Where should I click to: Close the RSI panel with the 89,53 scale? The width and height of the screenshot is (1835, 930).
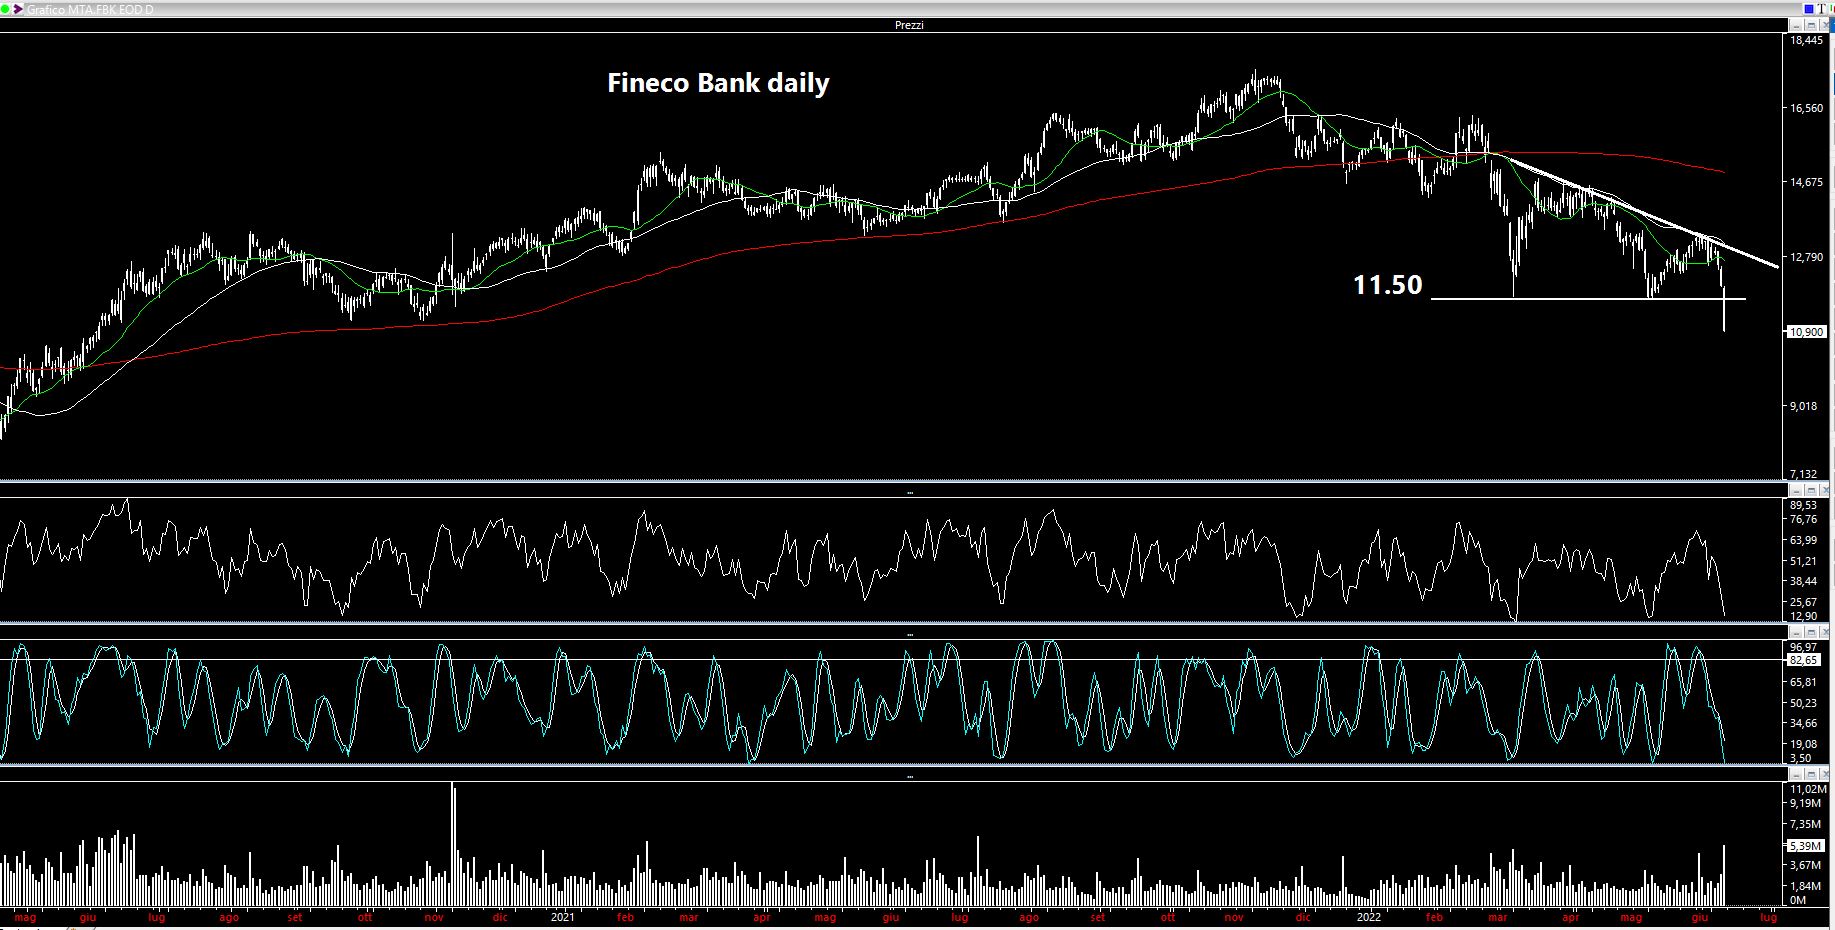1825,490
